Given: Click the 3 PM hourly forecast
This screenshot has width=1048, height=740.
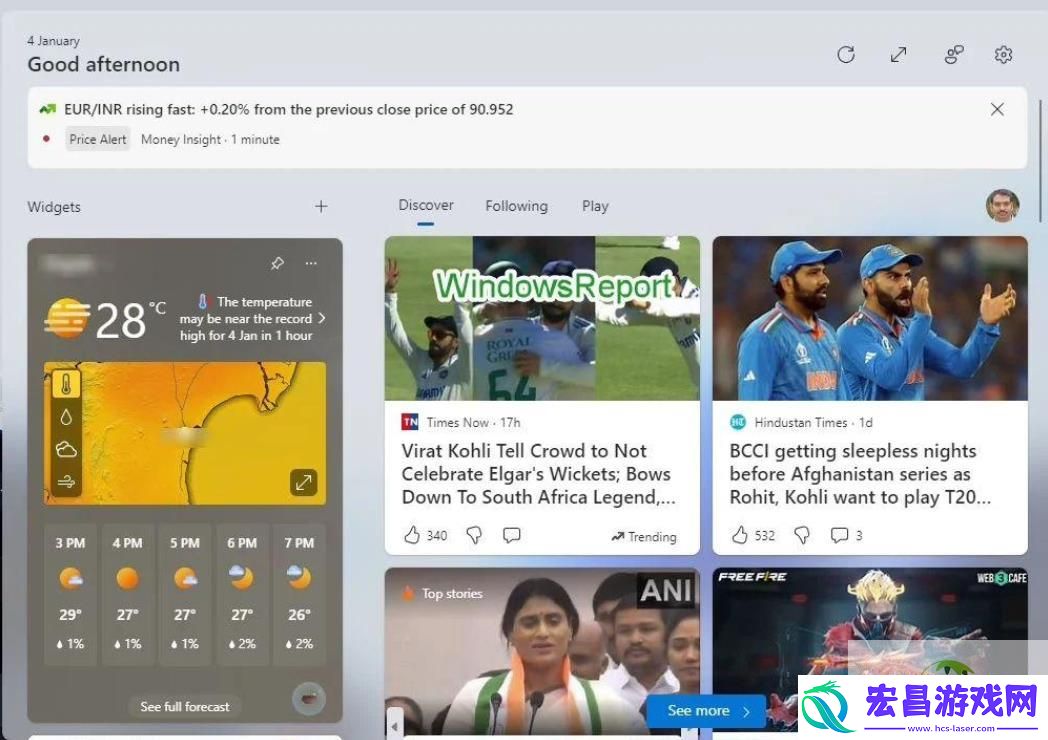Looking at the screenshot, I should tap(70, 594).
